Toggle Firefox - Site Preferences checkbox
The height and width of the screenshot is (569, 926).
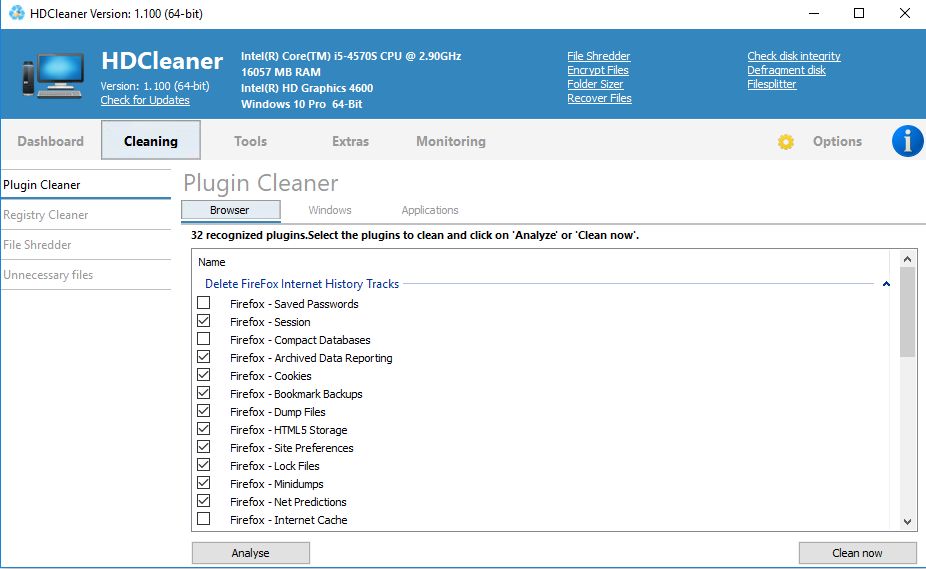click(204, 447)
